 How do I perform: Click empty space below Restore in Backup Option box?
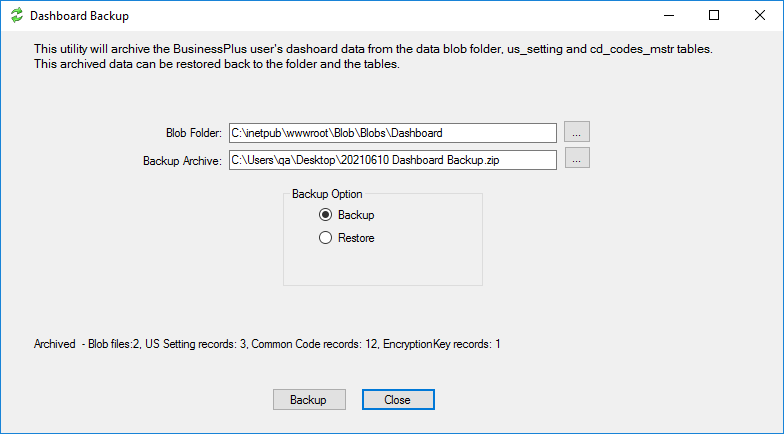(x=382, y=266)
